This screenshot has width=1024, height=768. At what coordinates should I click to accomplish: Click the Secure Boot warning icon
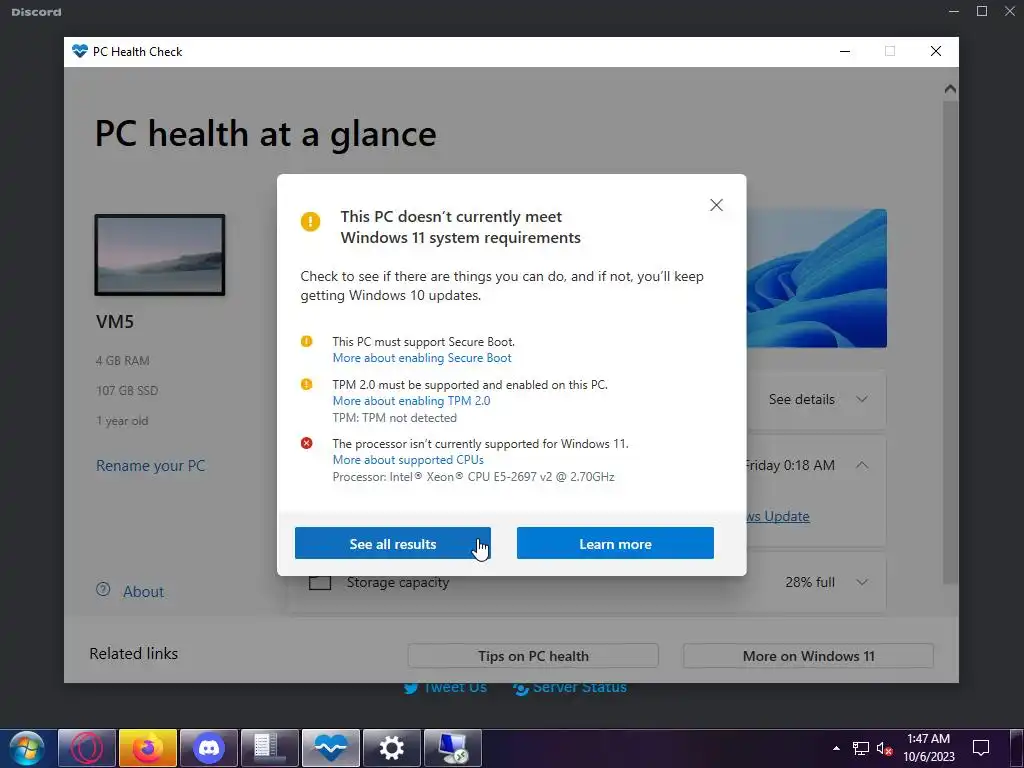point(306,342)
